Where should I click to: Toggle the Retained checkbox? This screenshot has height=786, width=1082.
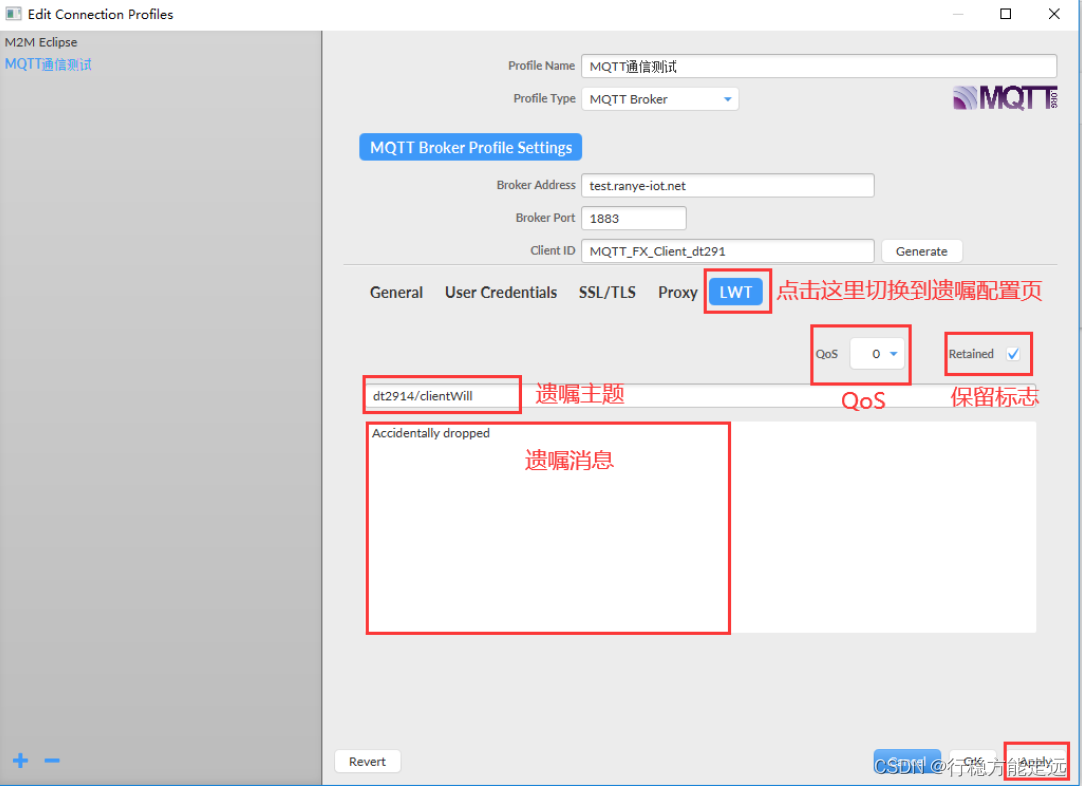pos(1013,353)
